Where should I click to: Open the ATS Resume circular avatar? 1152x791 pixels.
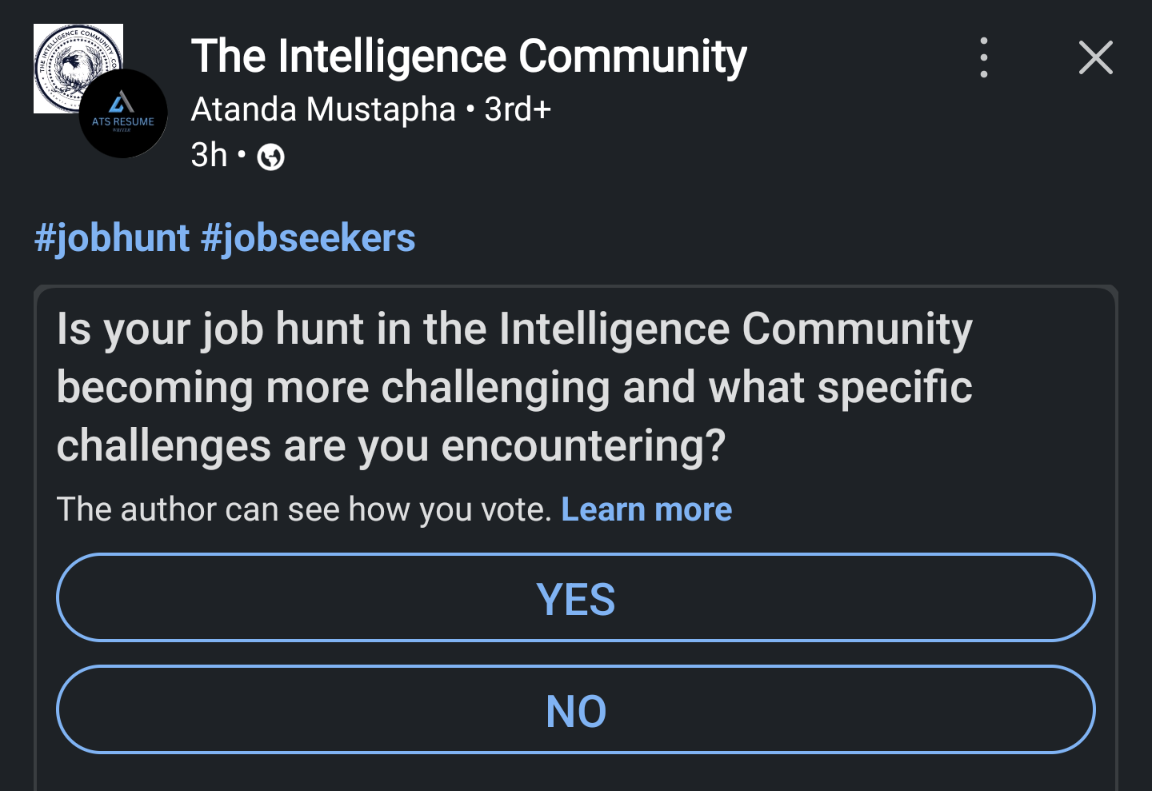tap(123, 114)
